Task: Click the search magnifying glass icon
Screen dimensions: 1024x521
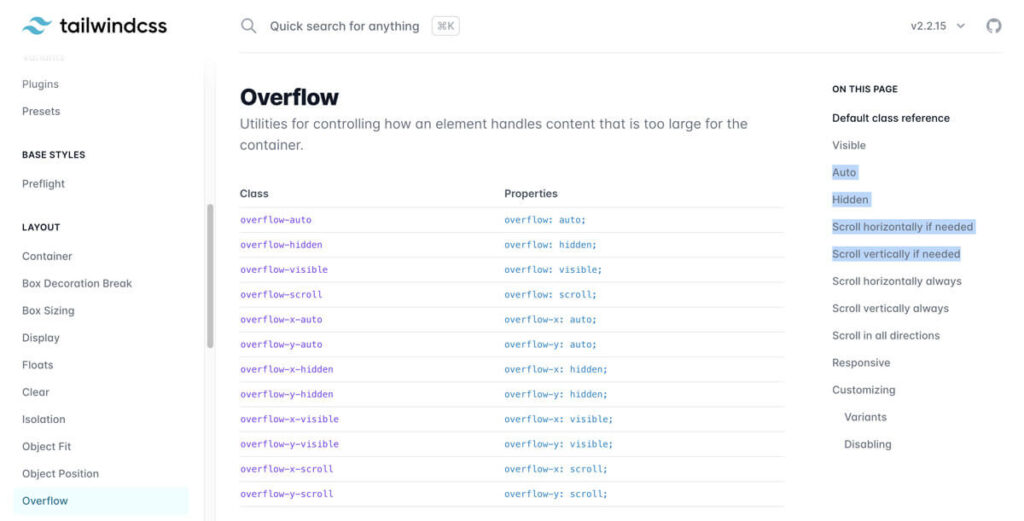Action: [248, 26]
